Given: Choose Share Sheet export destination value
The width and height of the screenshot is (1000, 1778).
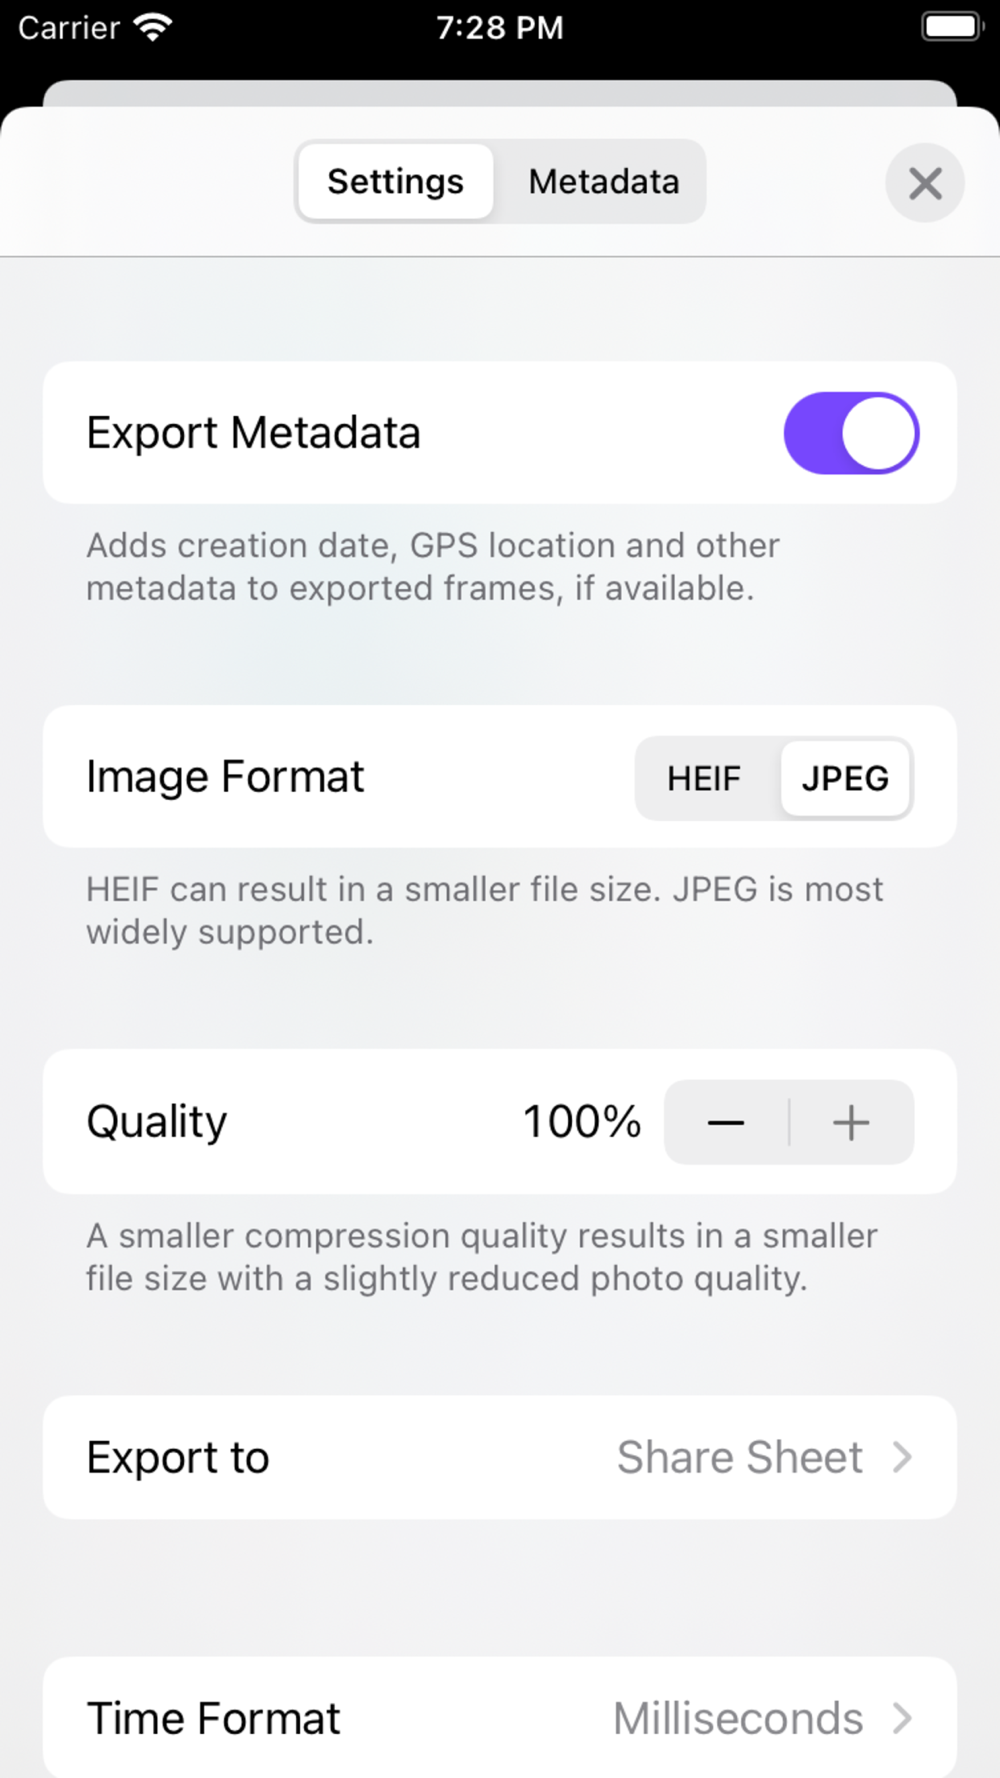Looking at the screenshot, I should tap(739, 1457).
